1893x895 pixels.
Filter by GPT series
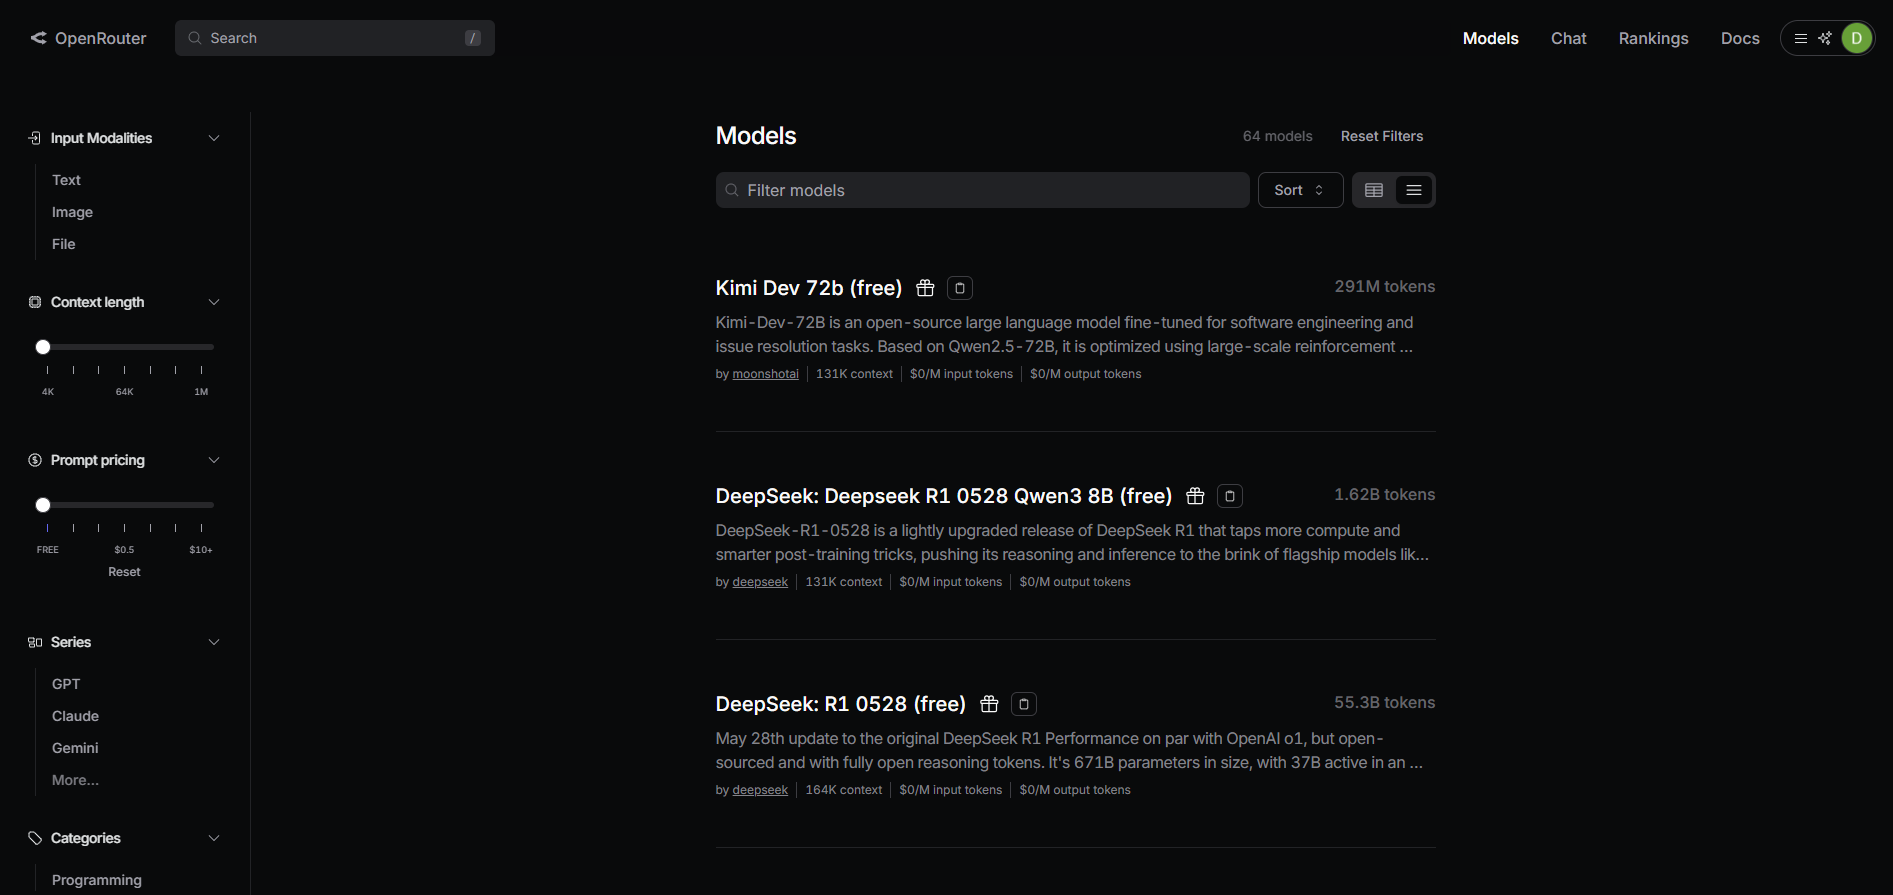coord(66,684)
